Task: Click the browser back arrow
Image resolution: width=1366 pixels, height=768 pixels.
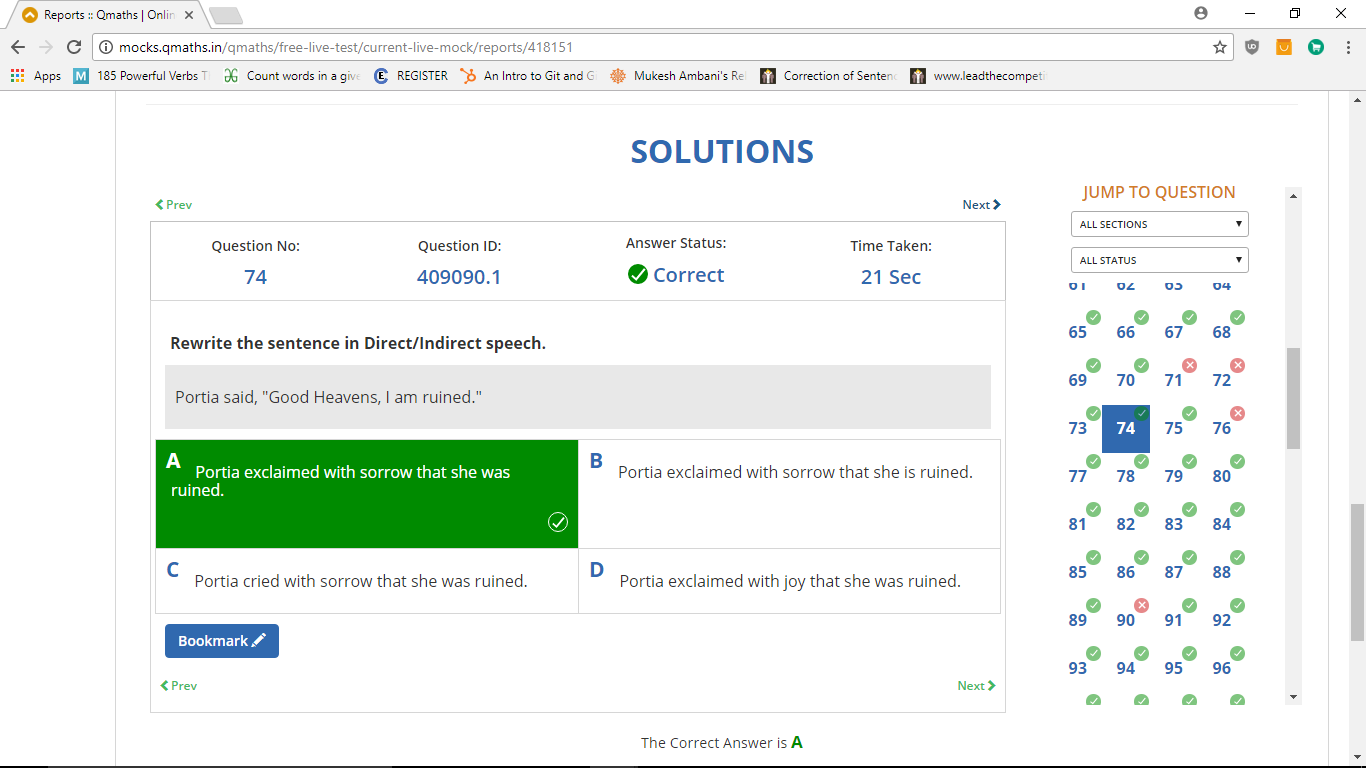Action: point(18,47)
